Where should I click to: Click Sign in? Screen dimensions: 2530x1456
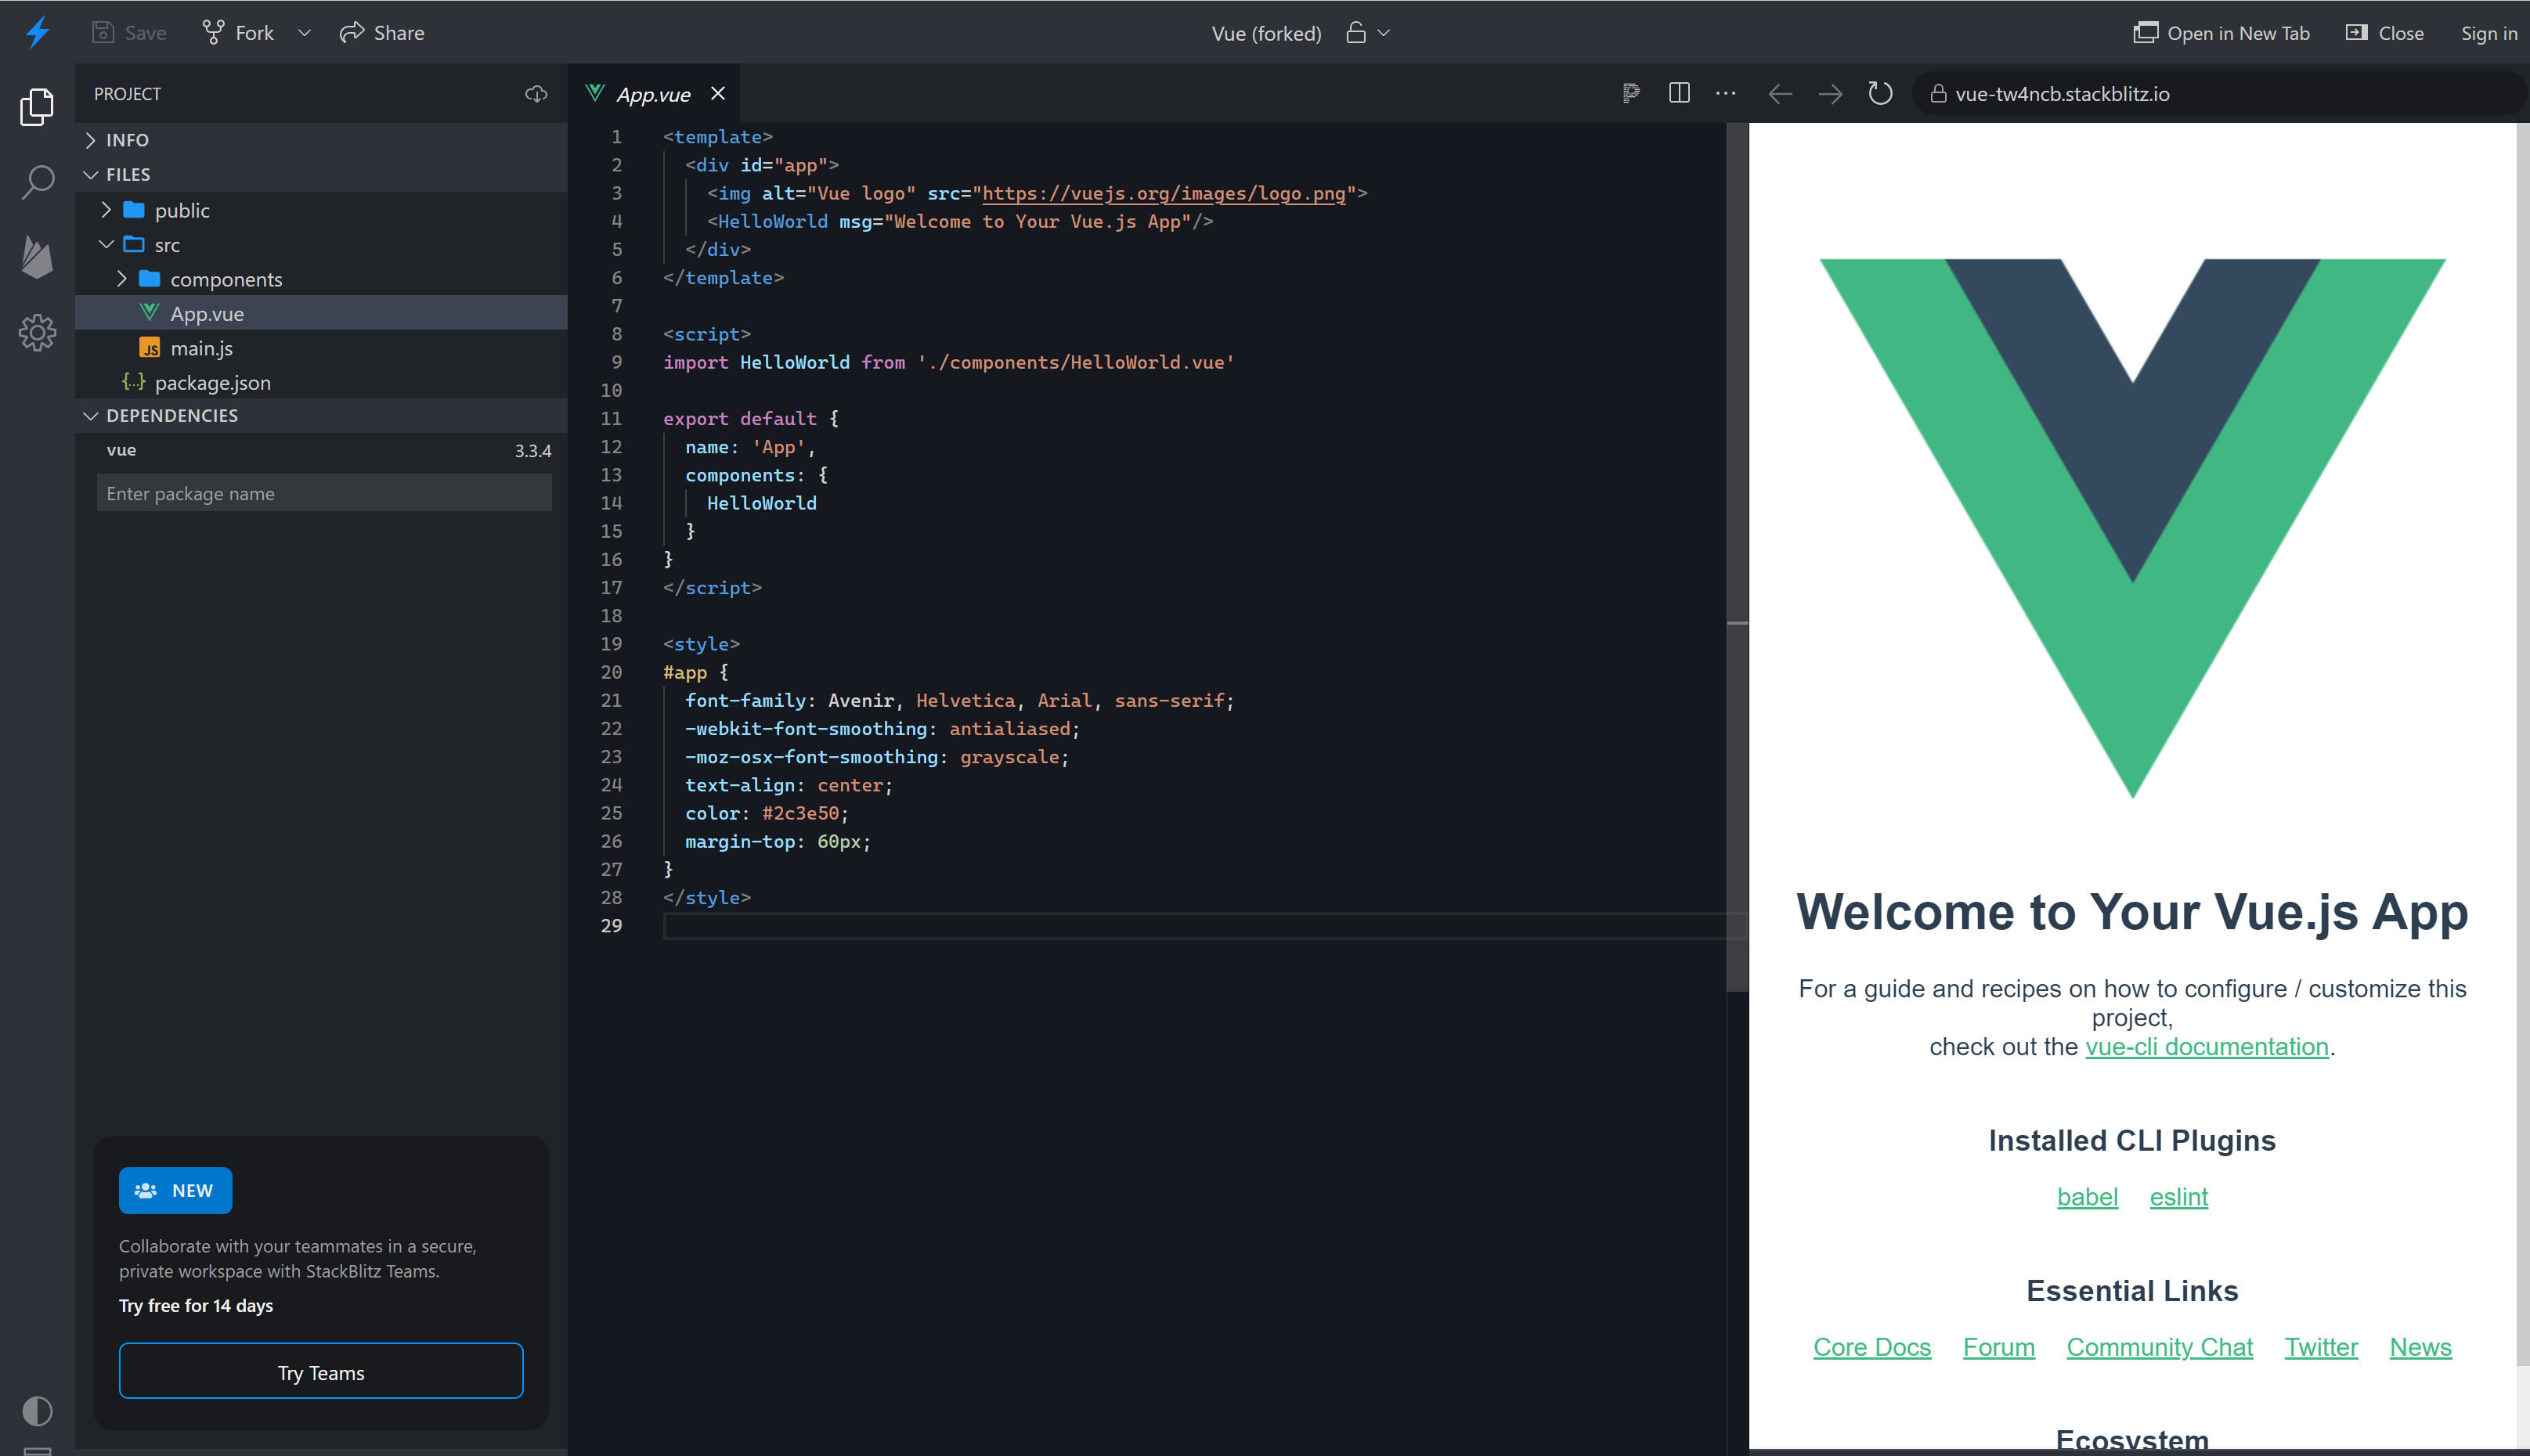(x=2489, y=33)
